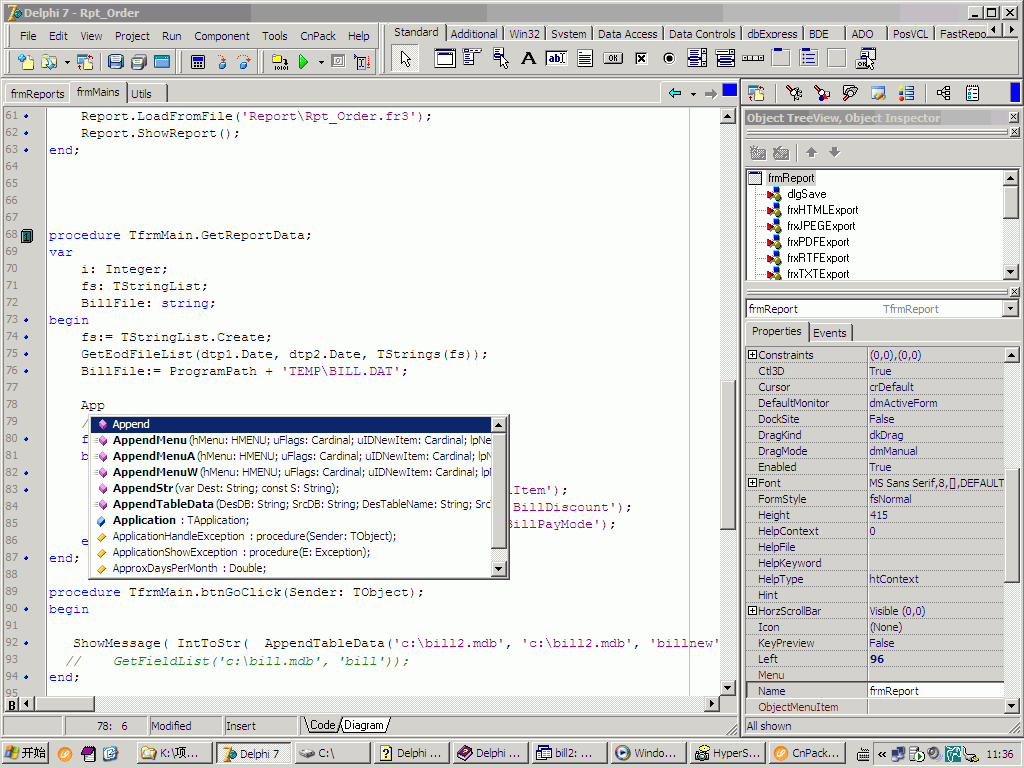Image resolution: width=1024 pixels, height=768 pixels.
Task: Expand the Constraints property node
Action: (x=752, y=355)
